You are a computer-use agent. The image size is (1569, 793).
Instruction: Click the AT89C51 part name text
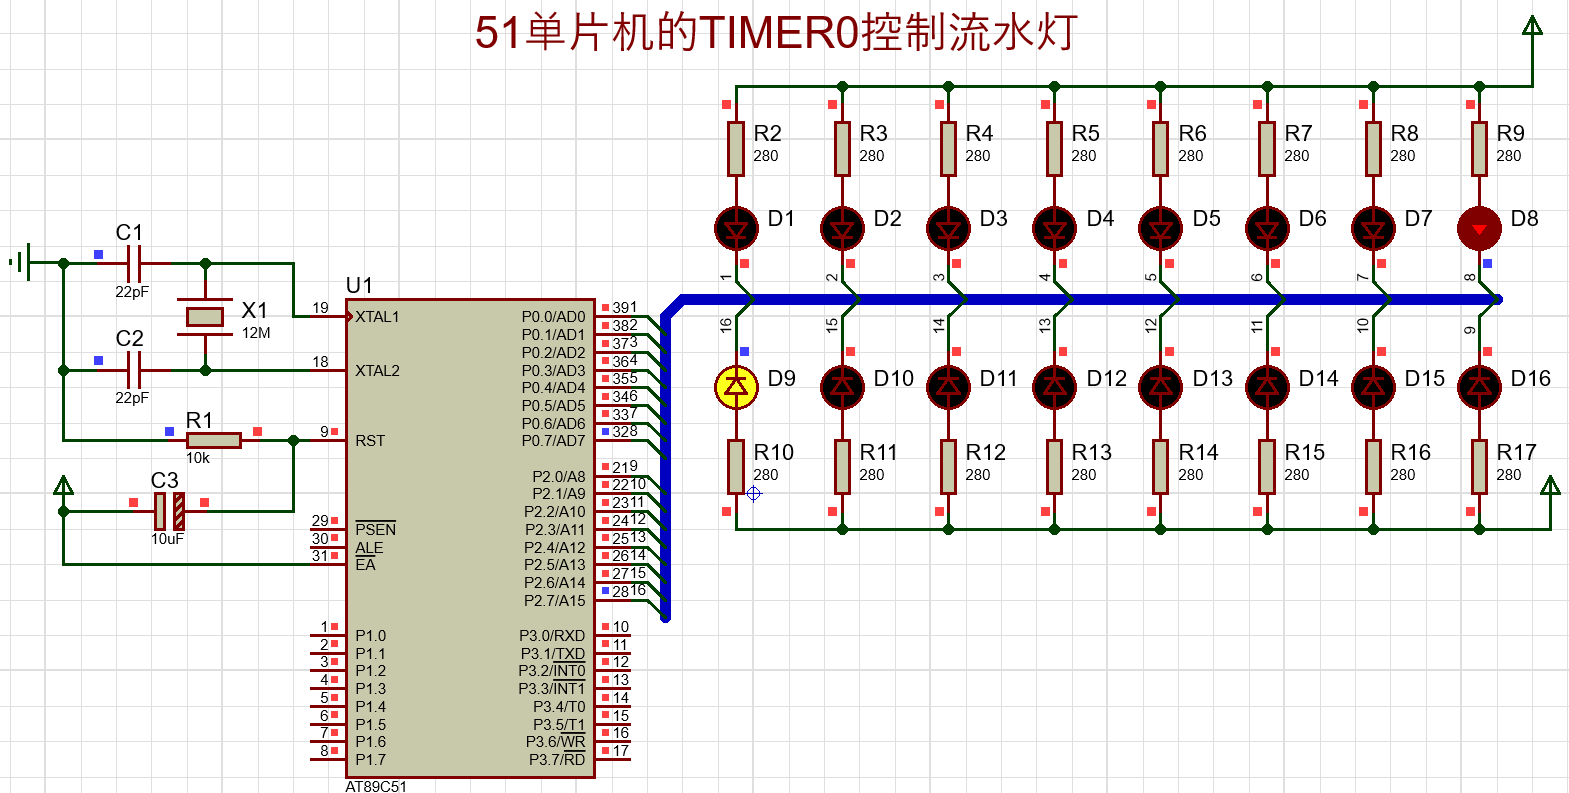pos(376,786)
